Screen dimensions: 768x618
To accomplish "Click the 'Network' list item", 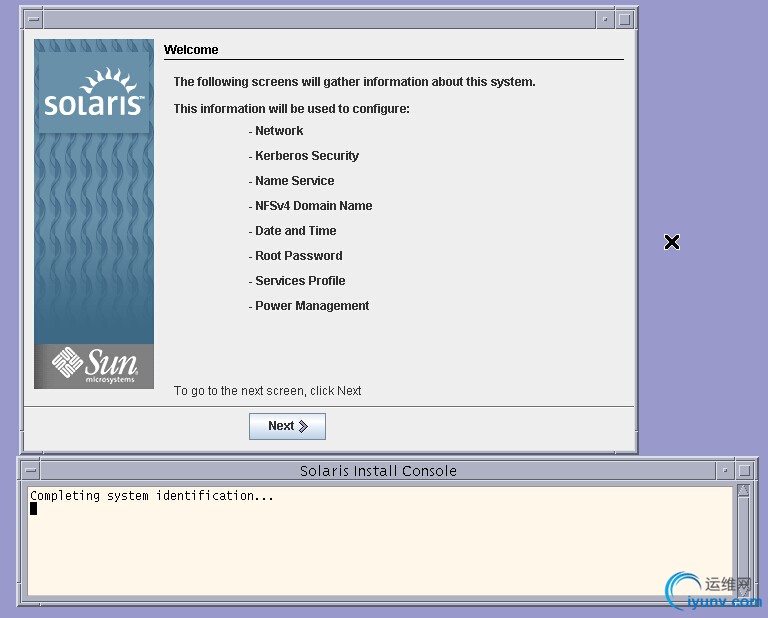I will [x=279, y=131].
